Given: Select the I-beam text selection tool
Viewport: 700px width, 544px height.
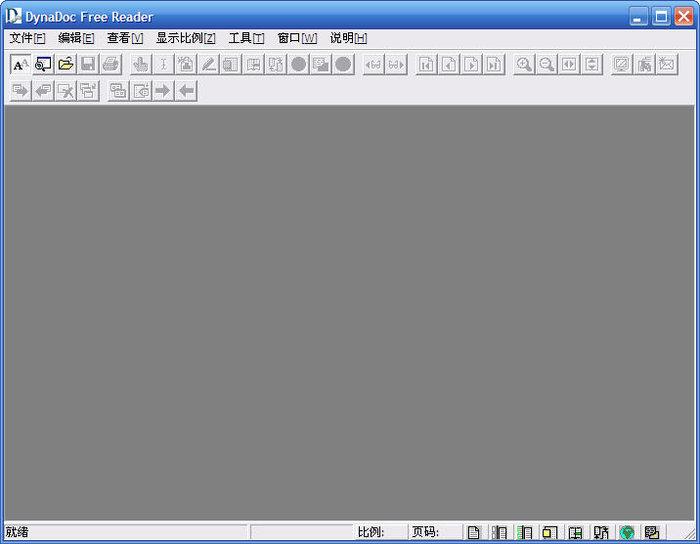Looking at the screenshot, I should (x=163, y=65).
